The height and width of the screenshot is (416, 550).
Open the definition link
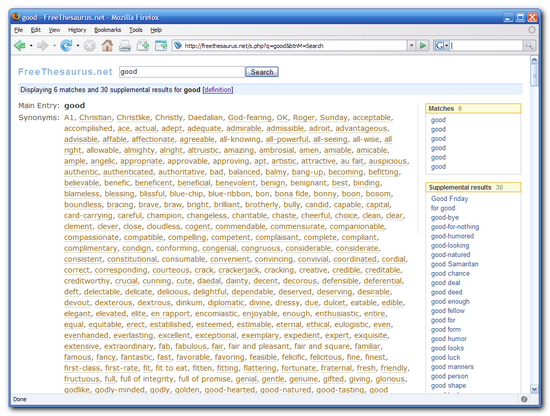218,90
